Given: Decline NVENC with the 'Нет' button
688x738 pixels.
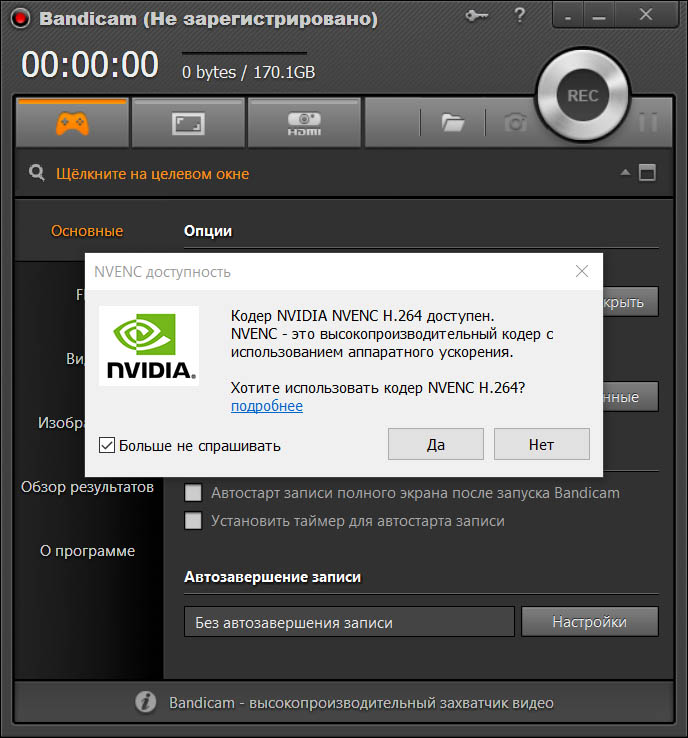Looking at the screenshot, I should [x=542, y=444].
